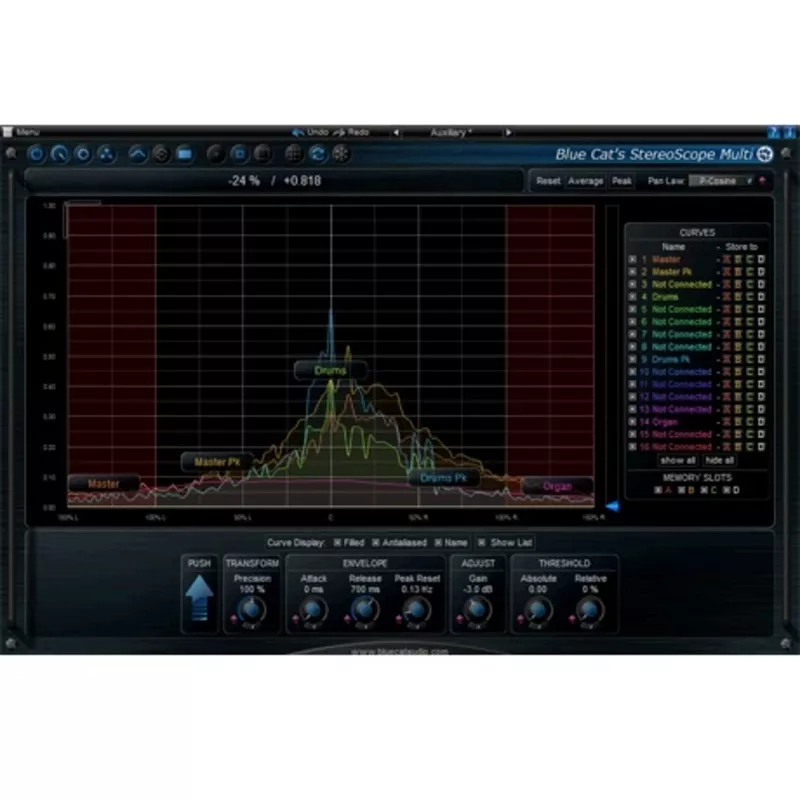This screenshot has width=800, height=800.
Task: Toggle the grid display toolbar icon
Action: pyautogui.click(x=293, y=154)
